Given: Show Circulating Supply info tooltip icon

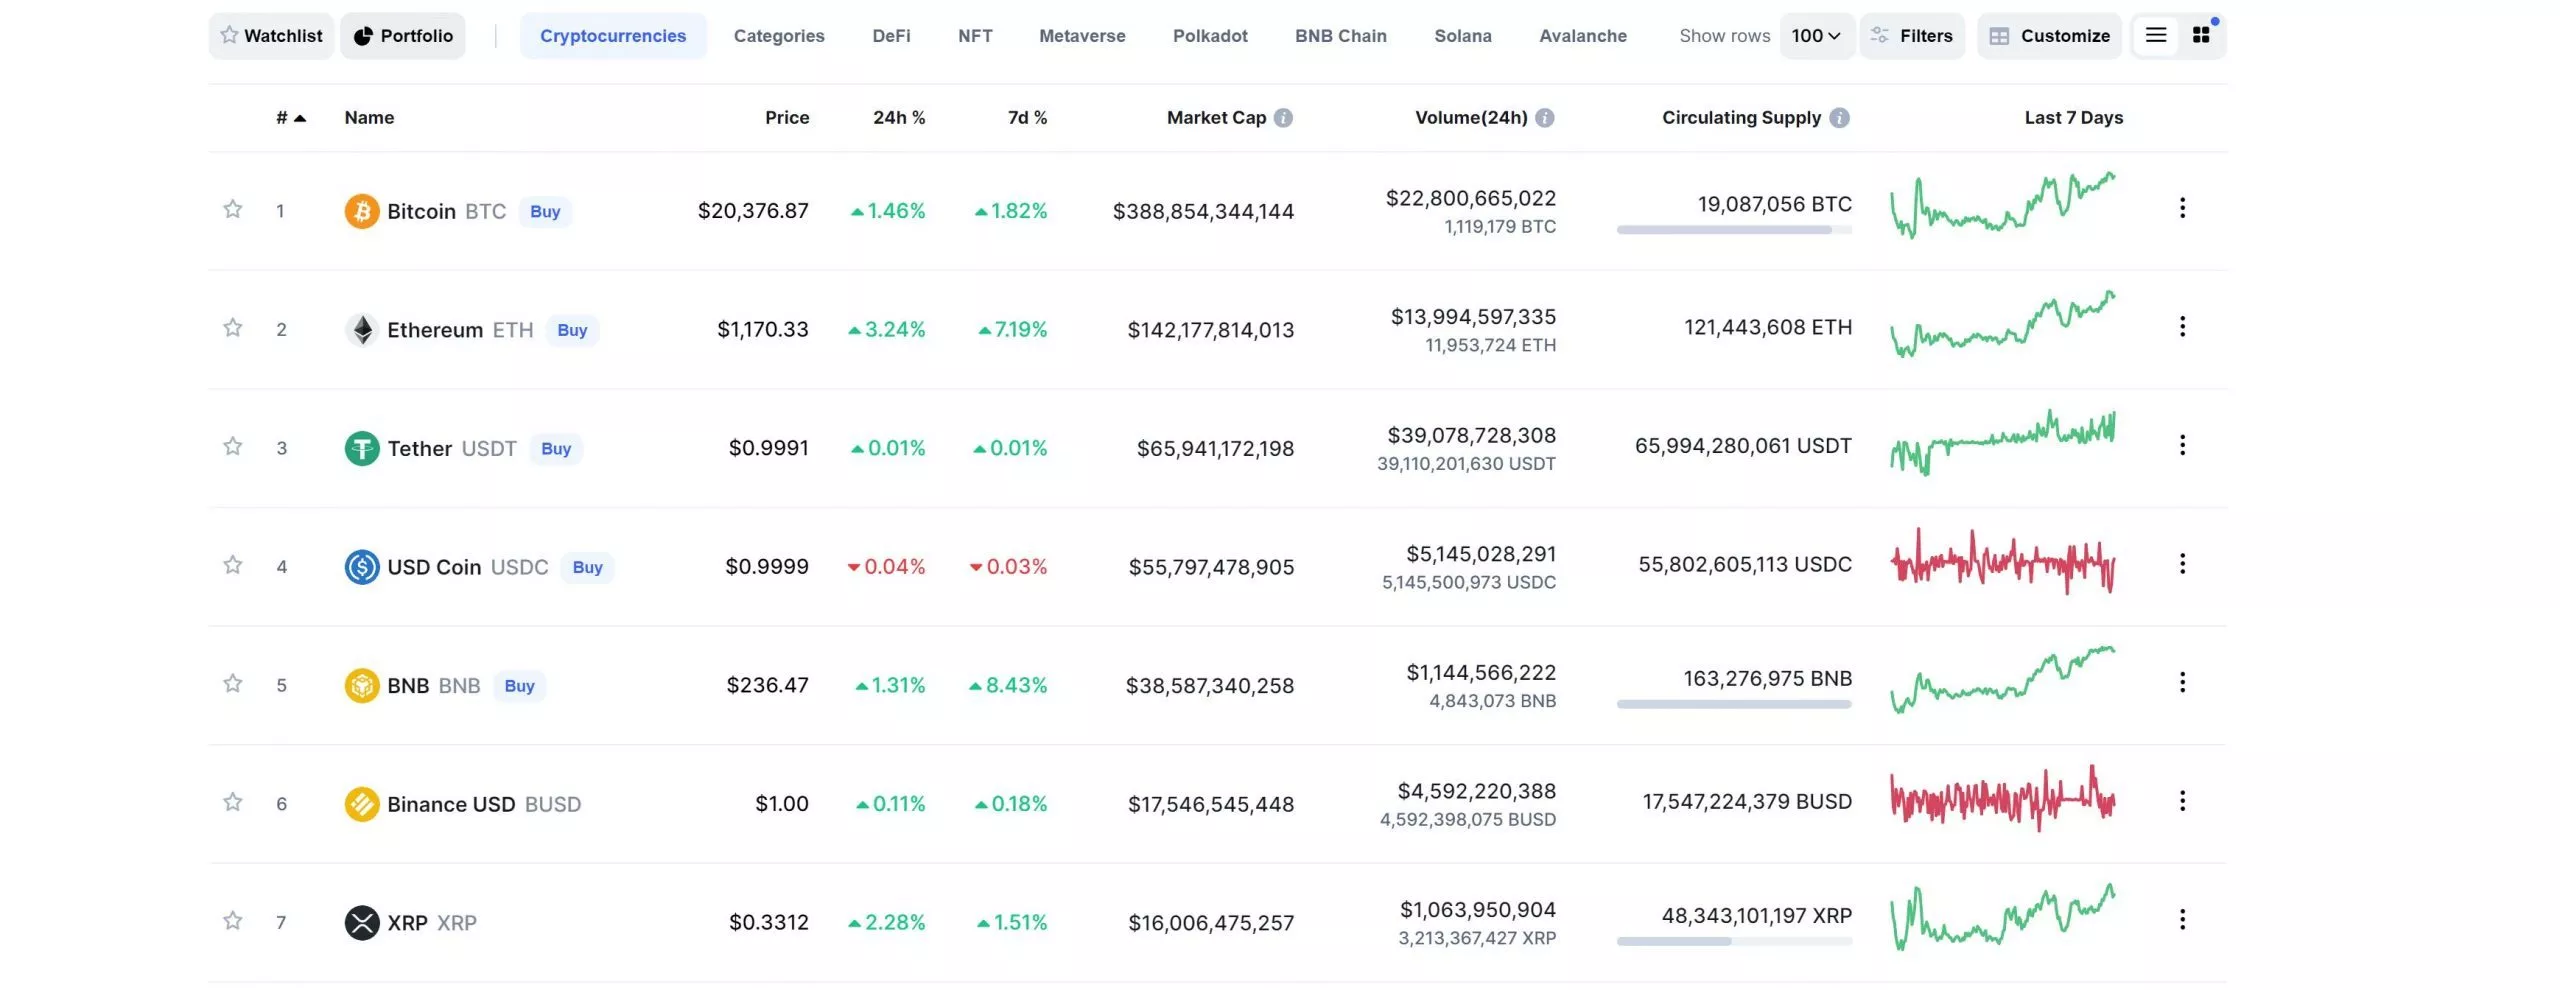Looking at the screenshot, I should (1840, 118).
